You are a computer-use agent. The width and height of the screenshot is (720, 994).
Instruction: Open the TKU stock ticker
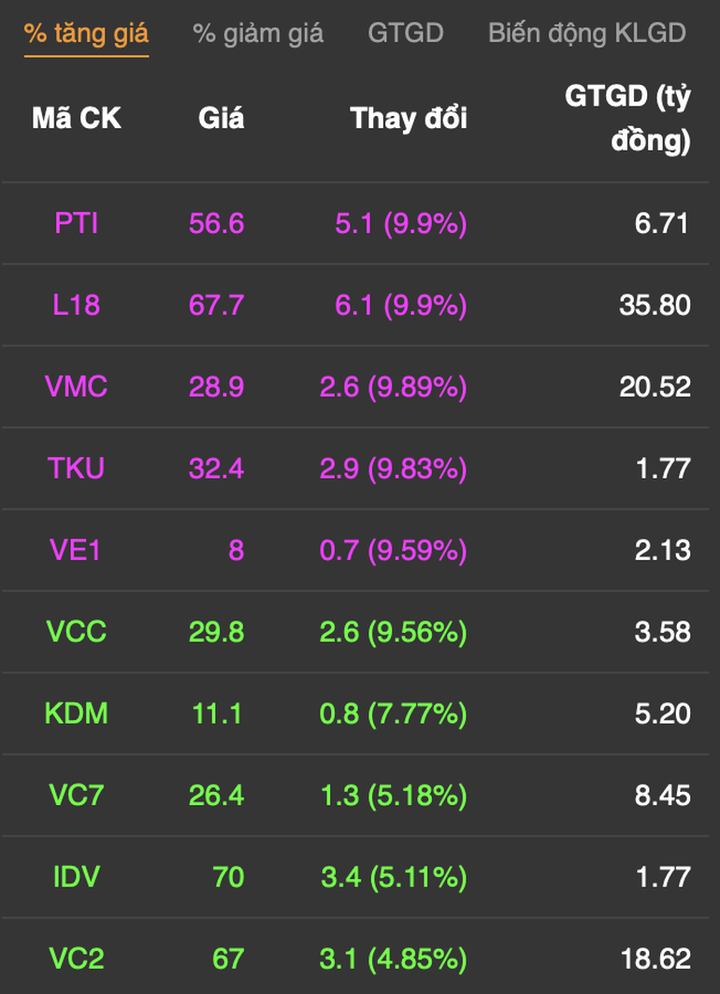[x=76, y=468]
